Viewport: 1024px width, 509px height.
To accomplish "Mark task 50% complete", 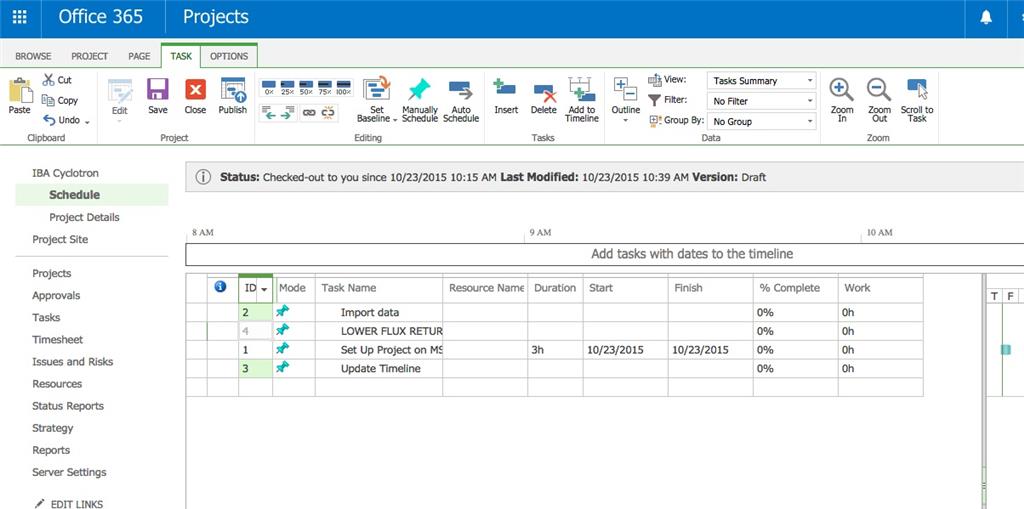I will (x=306, y=88).
